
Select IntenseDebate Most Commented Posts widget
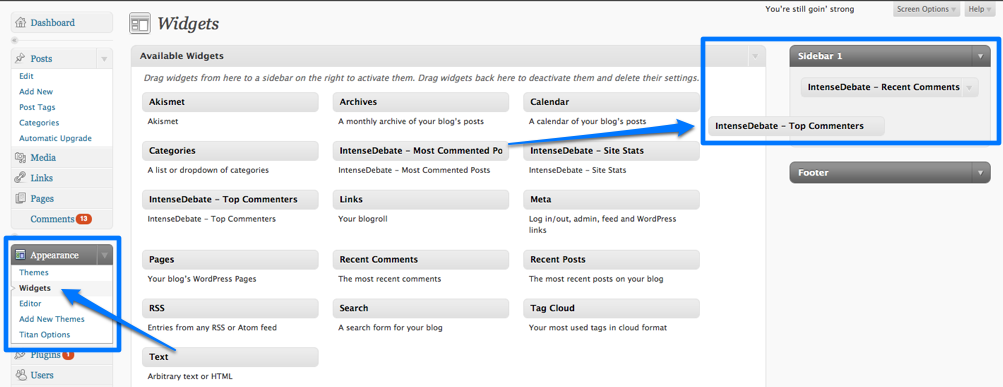point(421,151)
